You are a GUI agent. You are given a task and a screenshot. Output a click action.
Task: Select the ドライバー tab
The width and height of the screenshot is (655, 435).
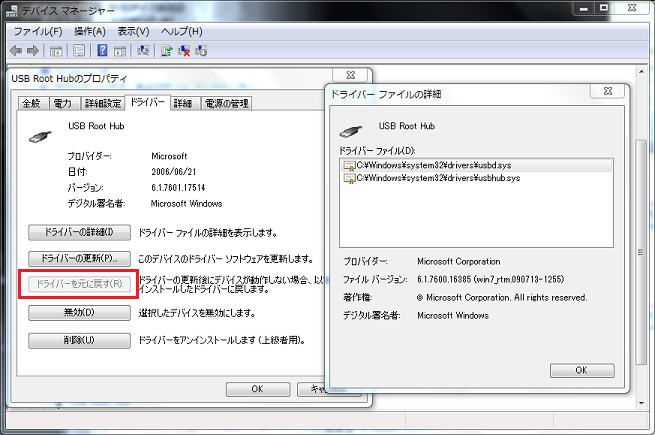[147, 102]
